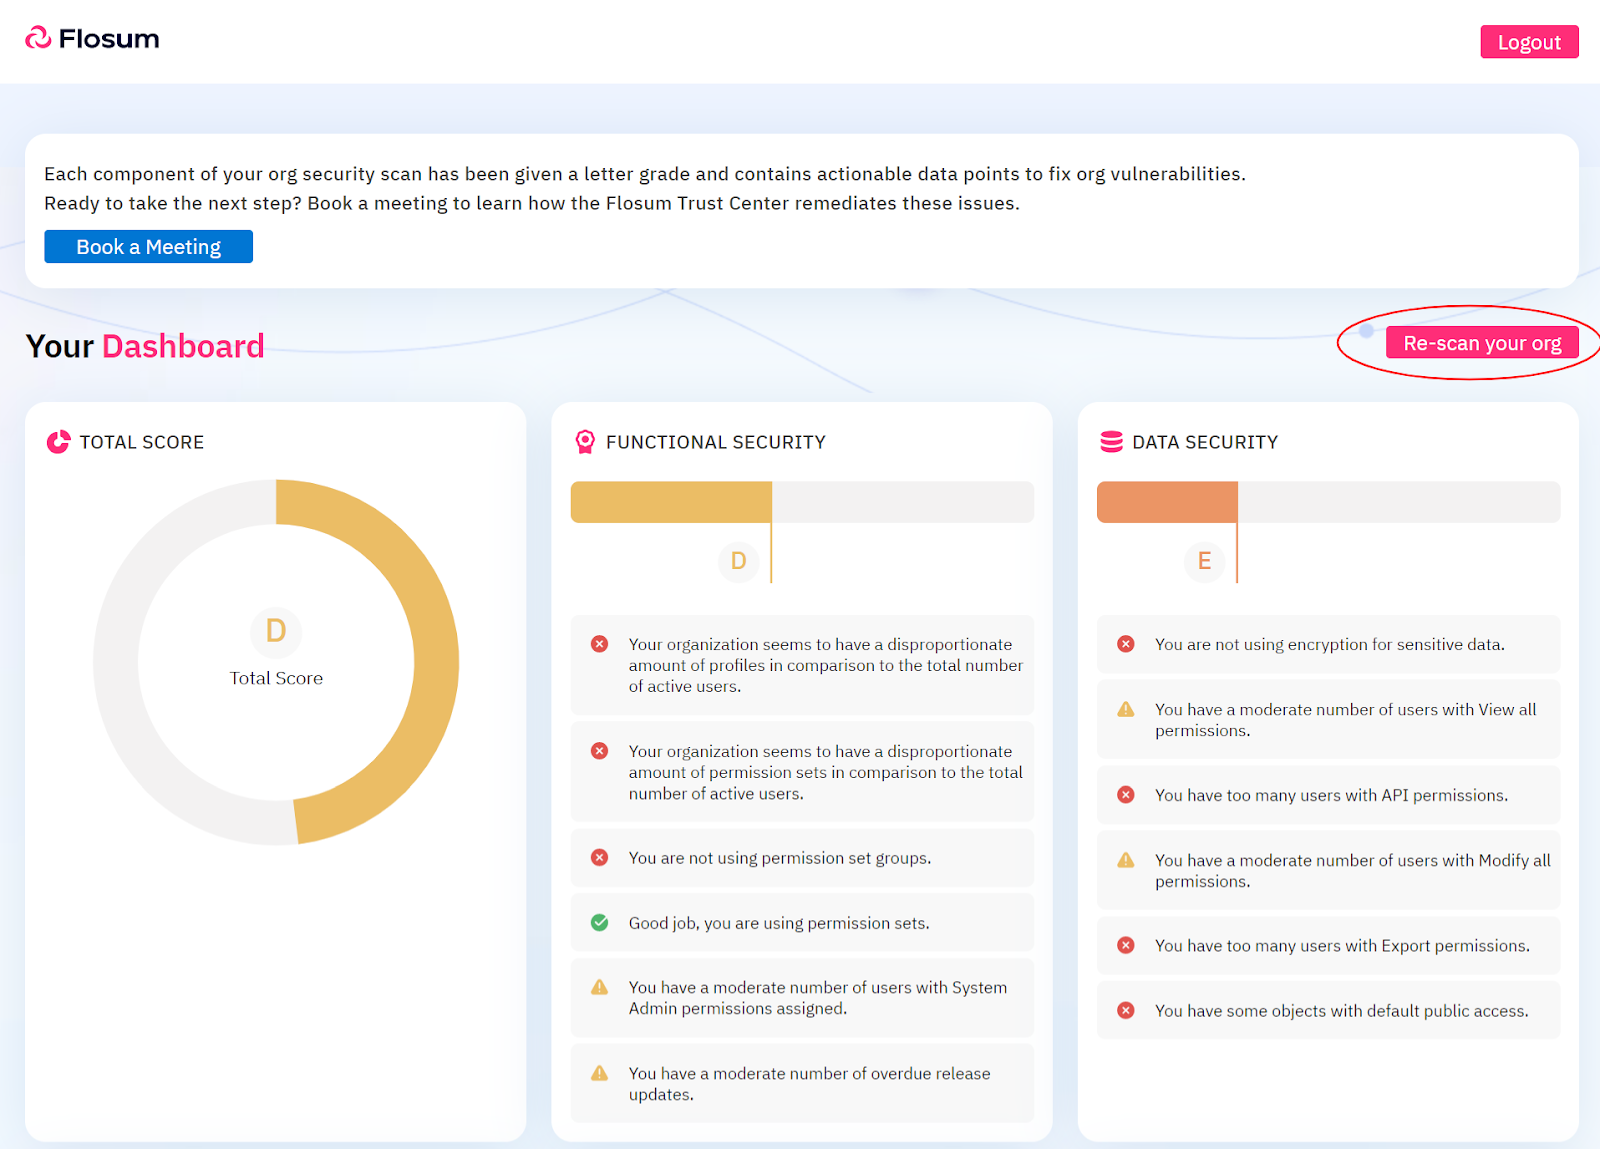Viewport: 1600px width, 1149px height.
Task: Click the Data Security database icon
Action: (1111, 442)
